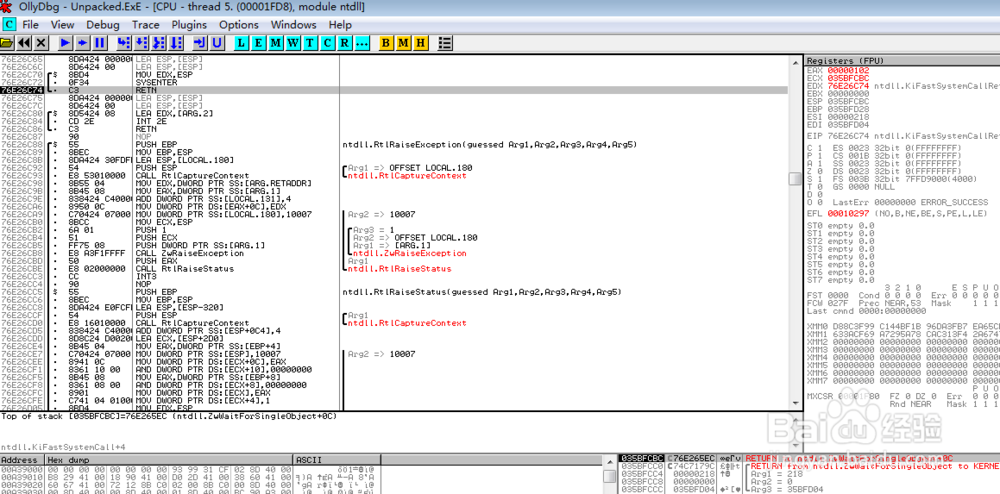
Task: Open the Windows menu
Action: pyautogui.click(x=293, y=25)
